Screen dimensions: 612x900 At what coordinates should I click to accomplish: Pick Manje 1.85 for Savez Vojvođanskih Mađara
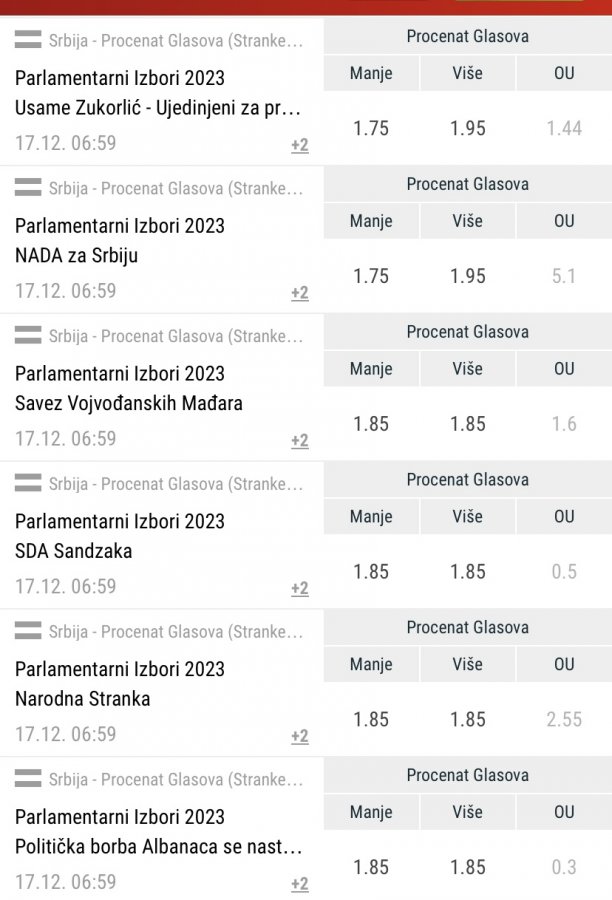pos(371,424)
